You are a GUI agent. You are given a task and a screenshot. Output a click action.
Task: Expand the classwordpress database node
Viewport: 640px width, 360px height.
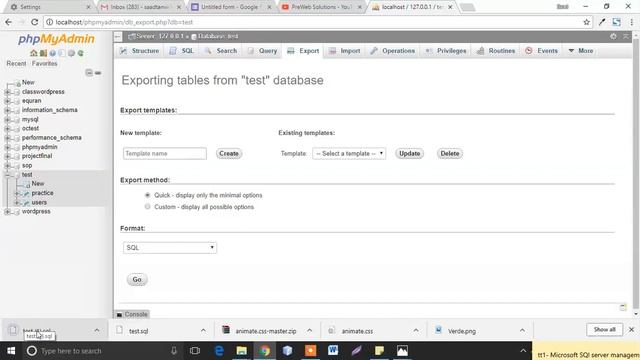[x=7, y=92]
